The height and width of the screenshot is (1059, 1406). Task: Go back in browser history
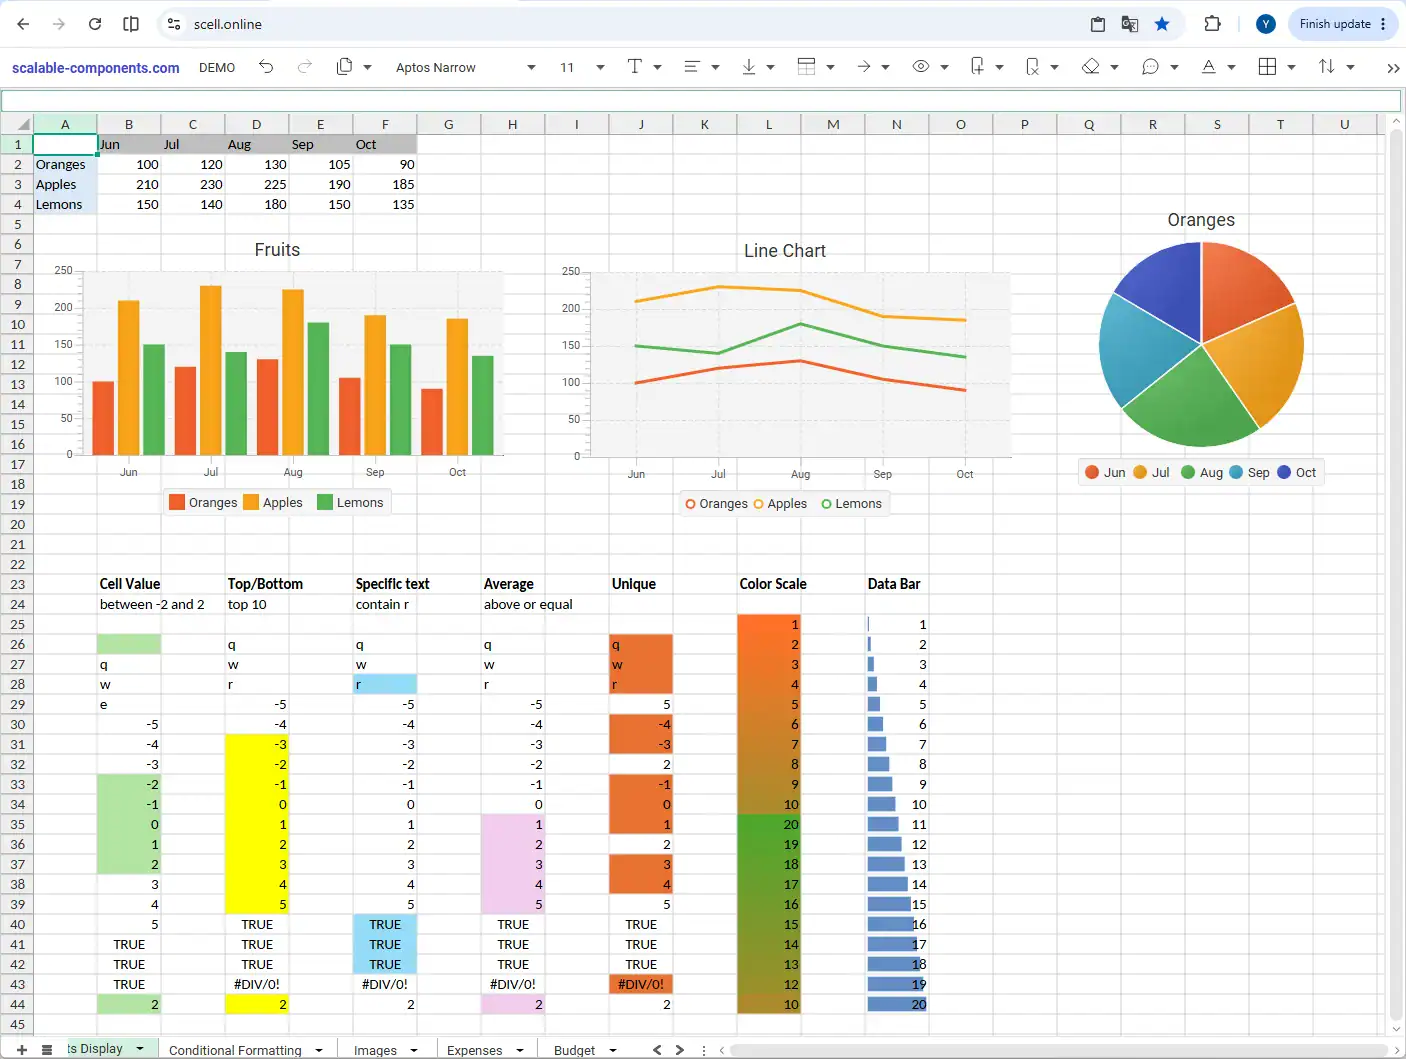click(24, 24)
